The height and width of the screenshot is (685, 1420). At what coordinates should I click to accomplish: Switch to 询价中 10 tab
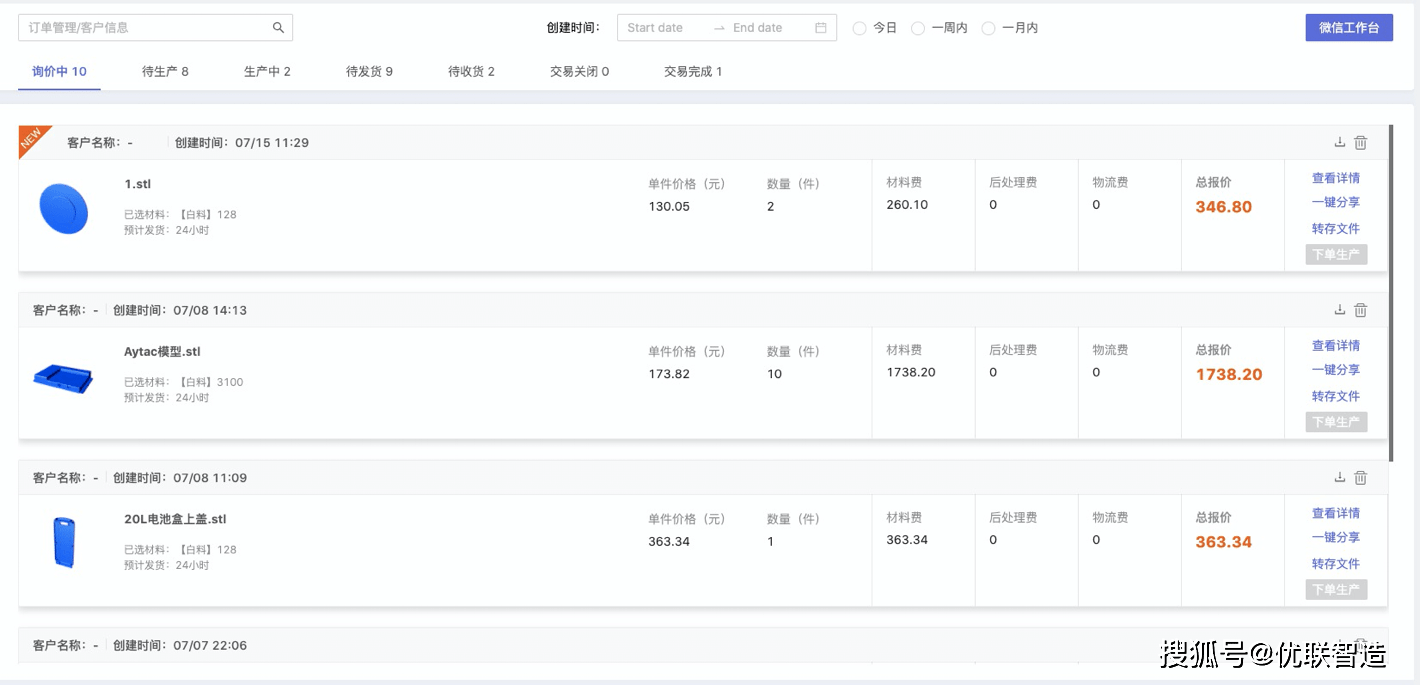60,72
